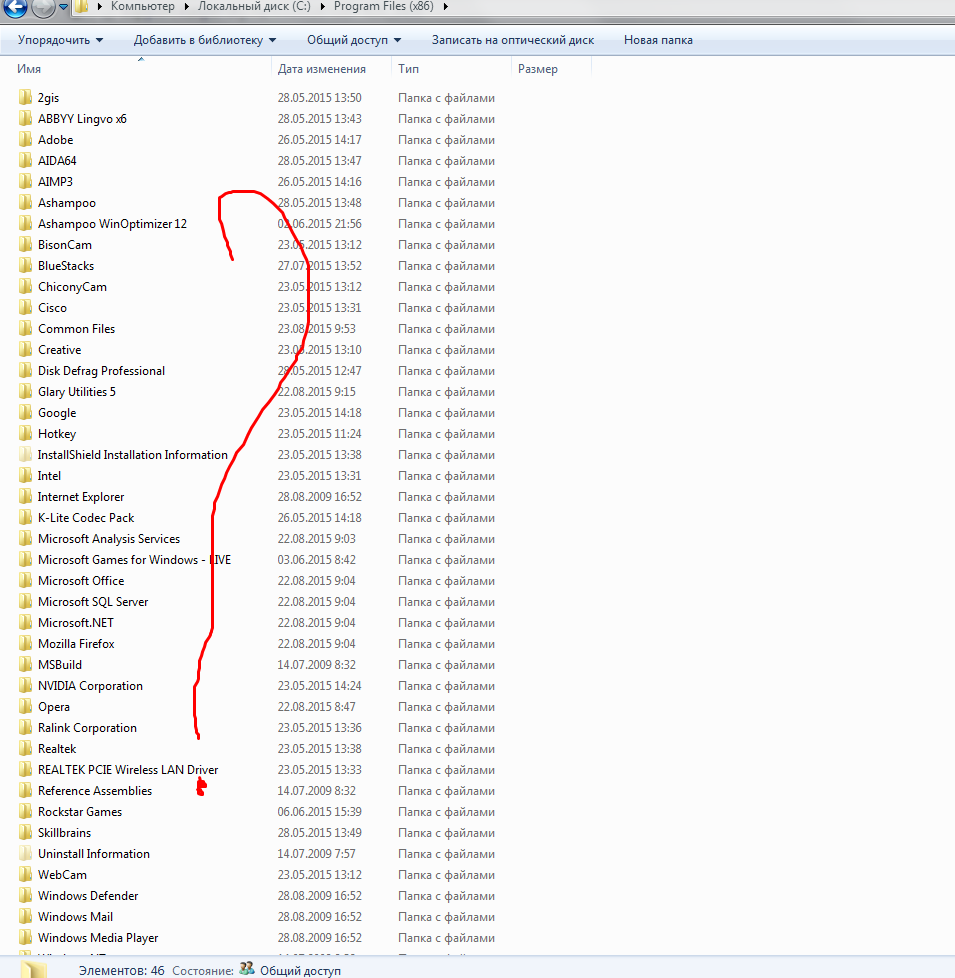The height and width of the screenshot is (978, 955).
Task: Select Microsoft Games for Windows - LIVE
Action: [134, 559]
